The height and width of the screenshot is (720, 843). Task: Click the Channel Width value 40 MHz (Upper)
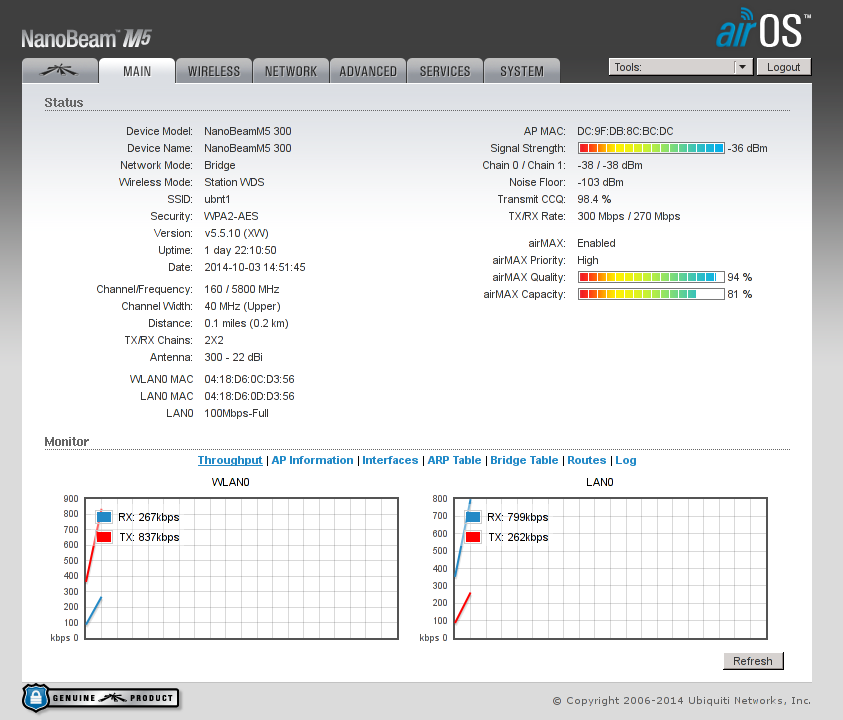point(242,306)
